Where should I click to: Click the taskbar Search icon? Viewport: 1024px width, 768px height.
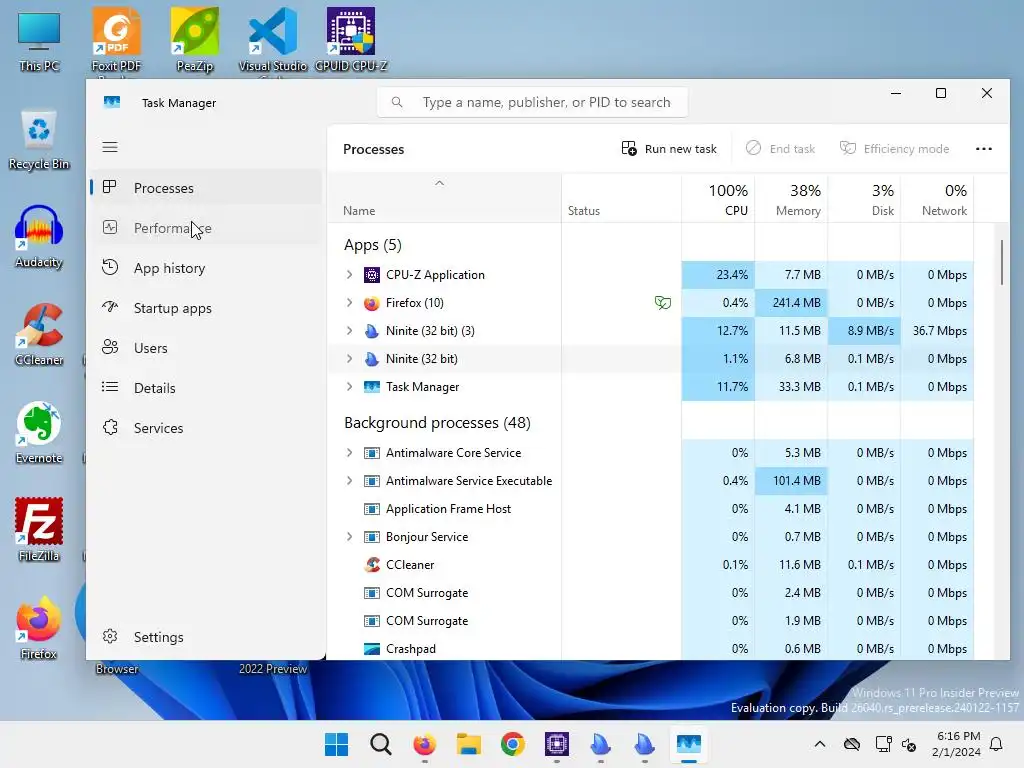(381, 744)
